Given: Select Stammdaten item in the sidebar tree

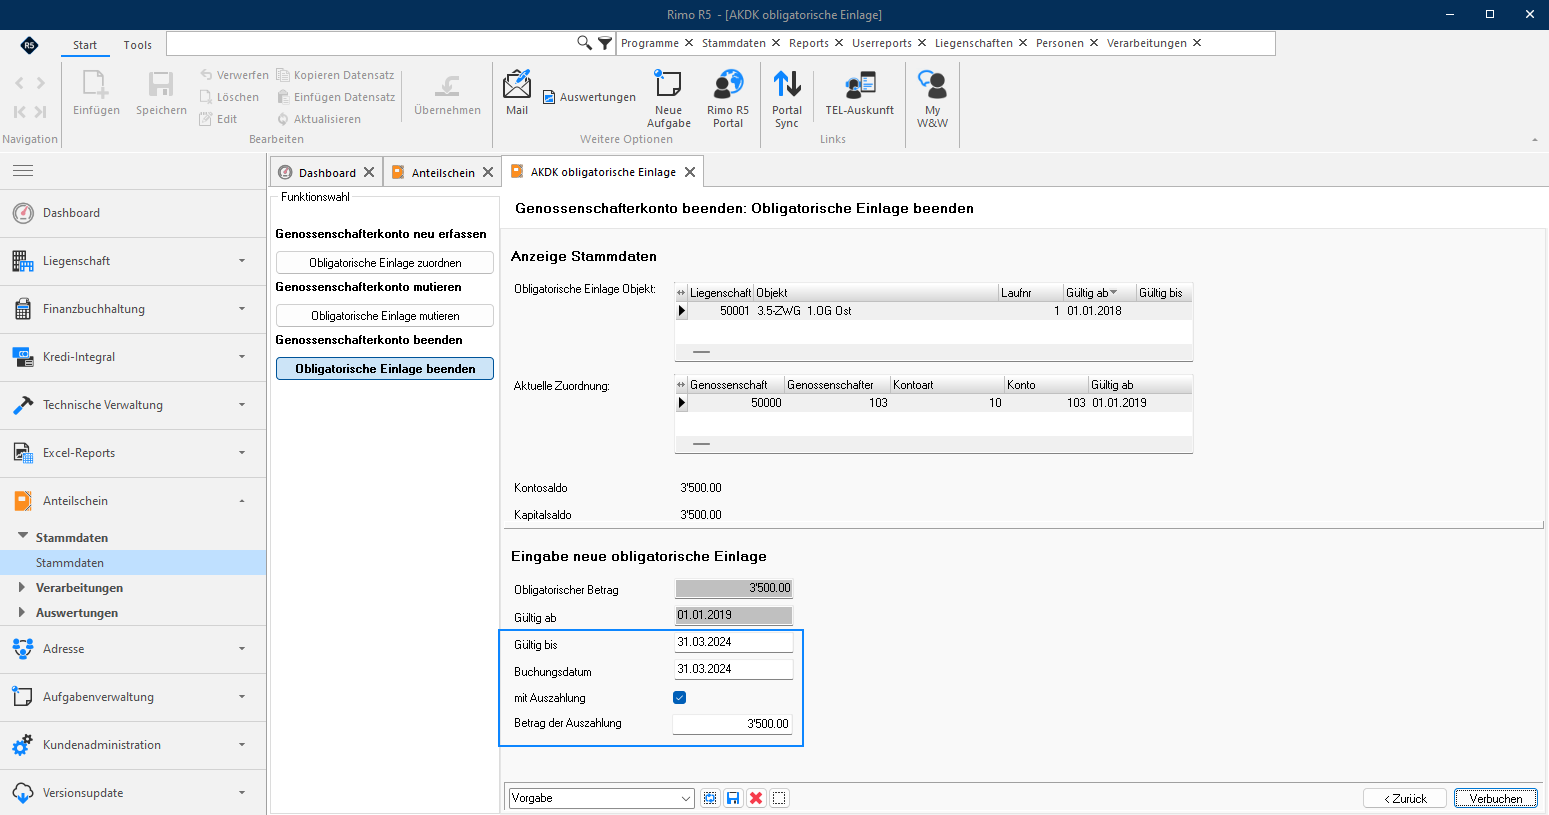Looking at the screenshot, I should point(133,562).
